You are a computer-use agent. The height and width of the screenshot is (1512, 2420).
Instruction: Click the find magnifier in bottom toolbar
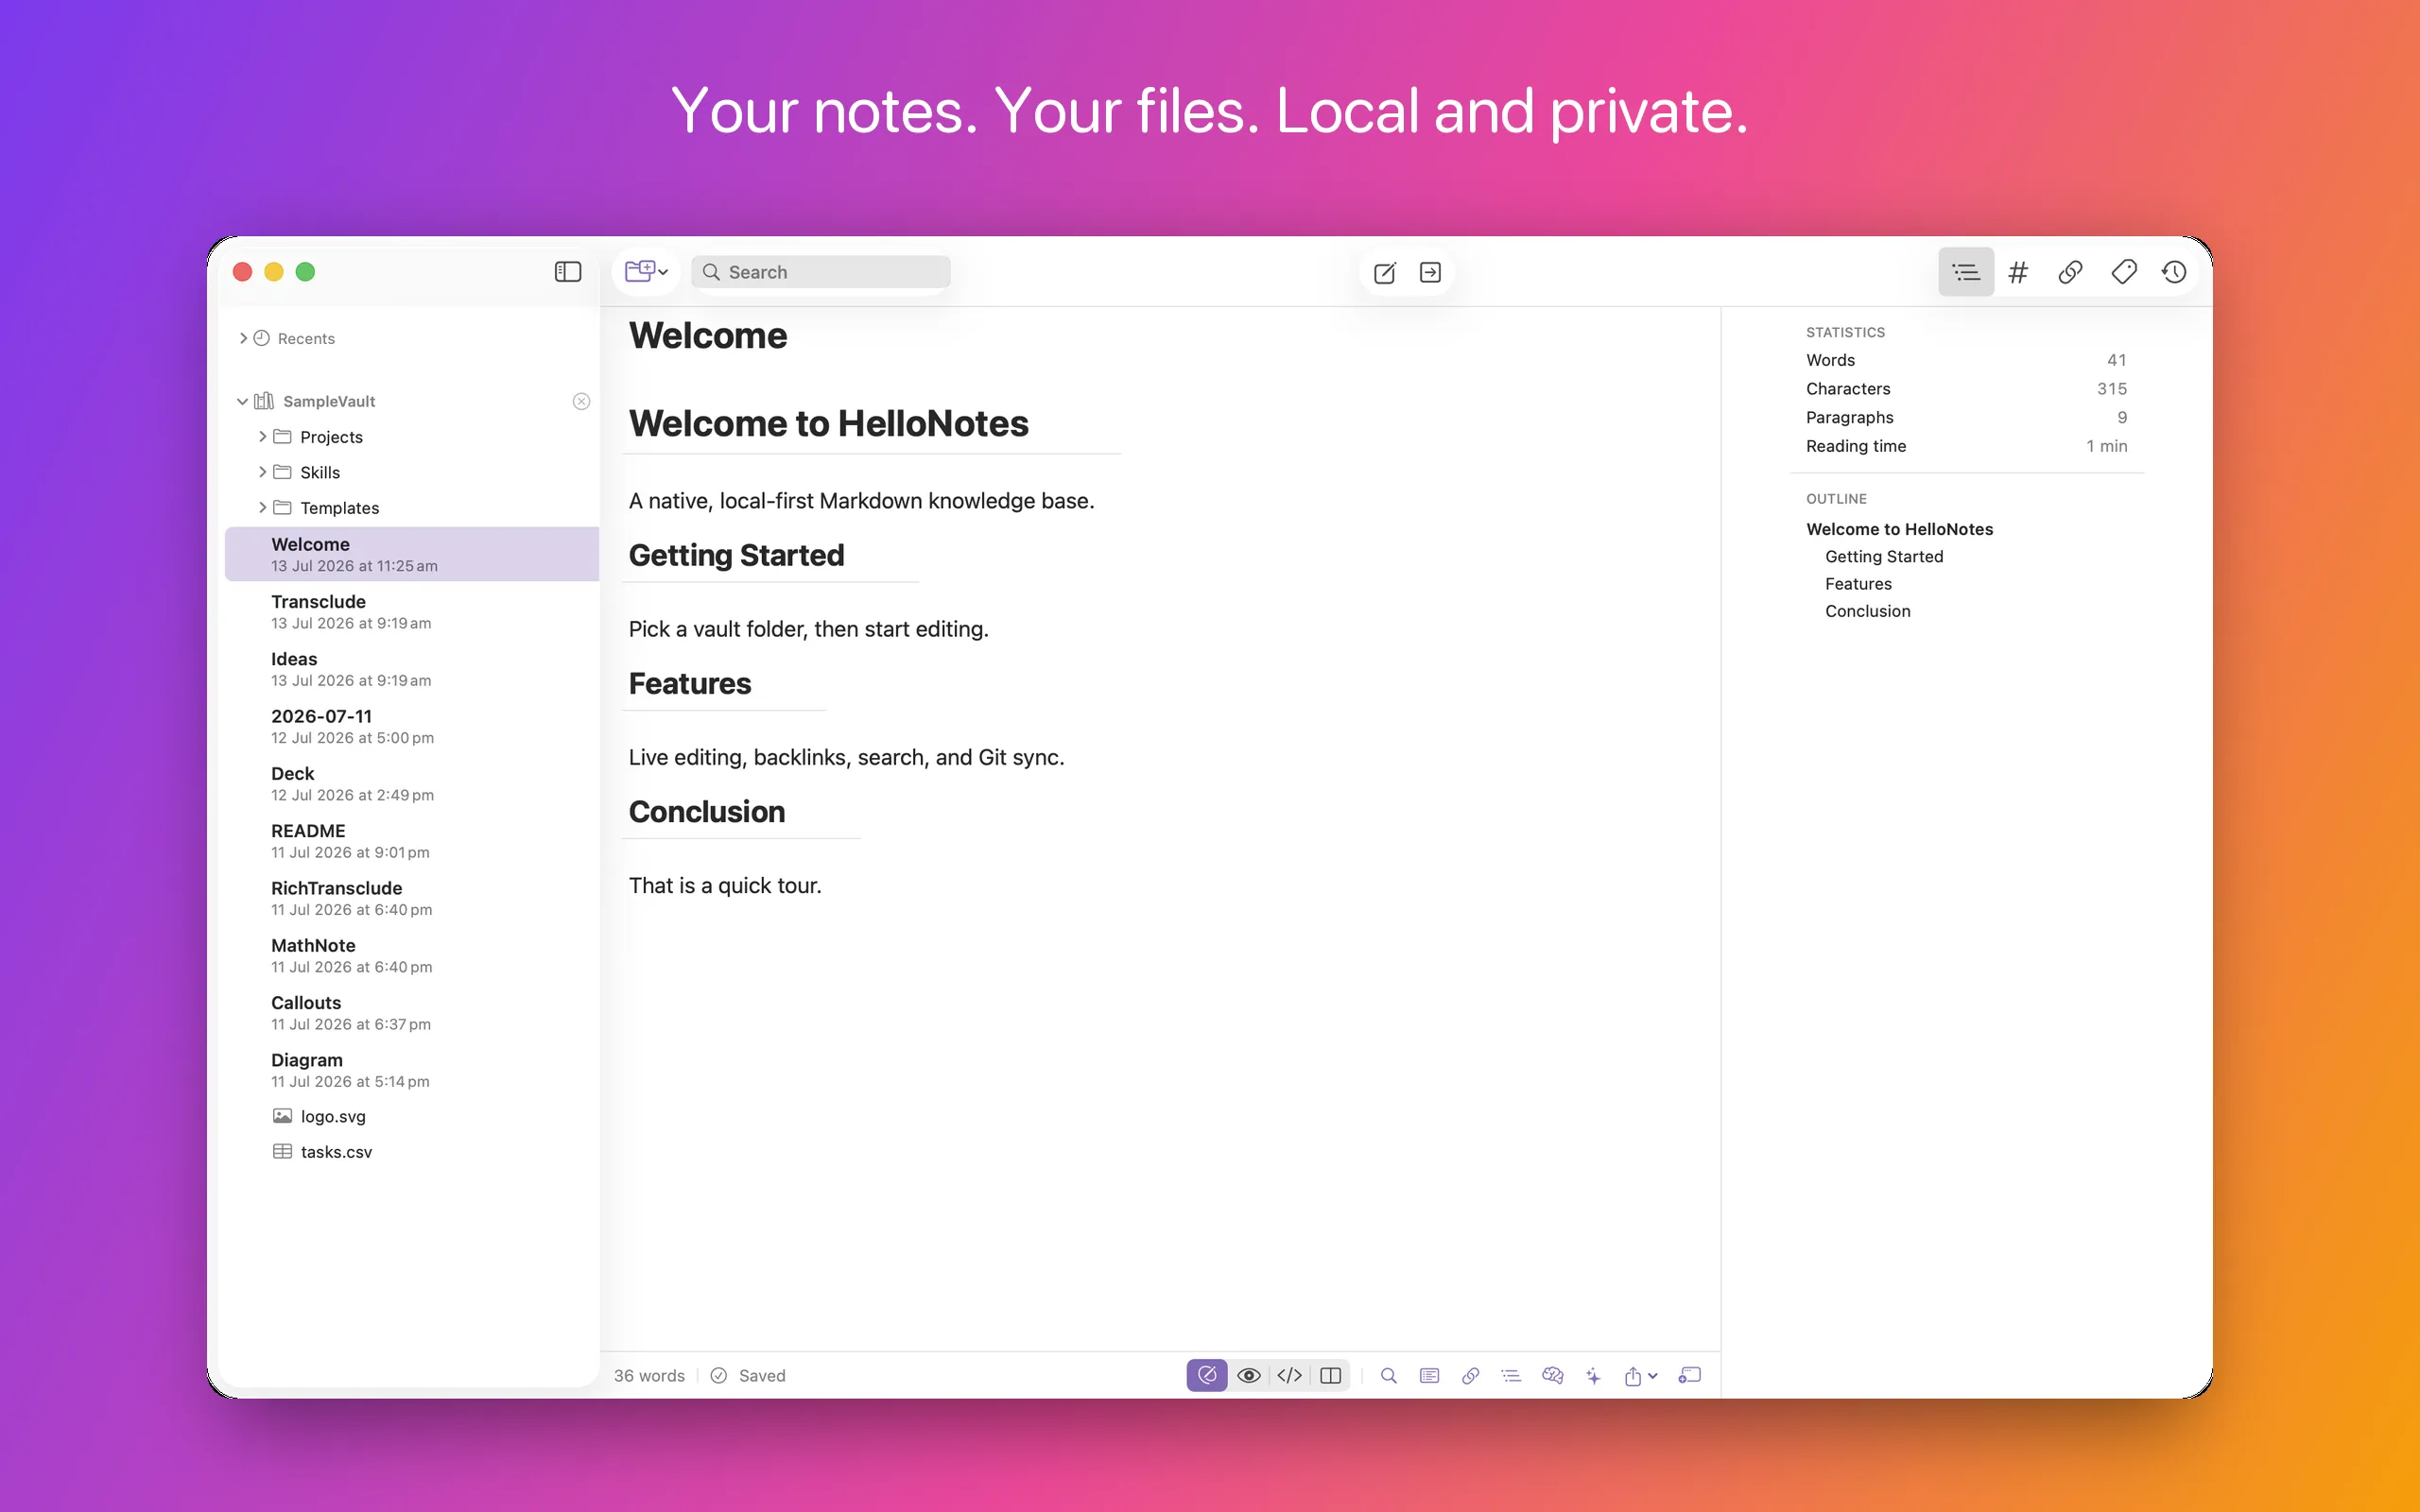(x=1388, y=1375)
